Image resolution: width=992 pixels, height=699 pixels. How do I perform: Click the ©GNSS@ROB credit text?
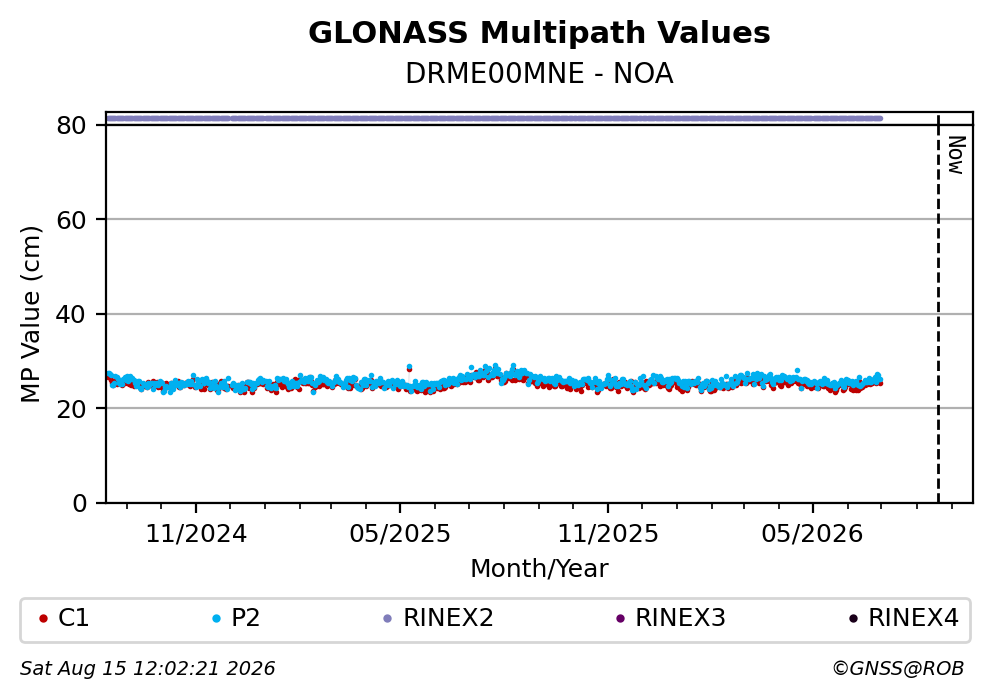coord(898,669)
